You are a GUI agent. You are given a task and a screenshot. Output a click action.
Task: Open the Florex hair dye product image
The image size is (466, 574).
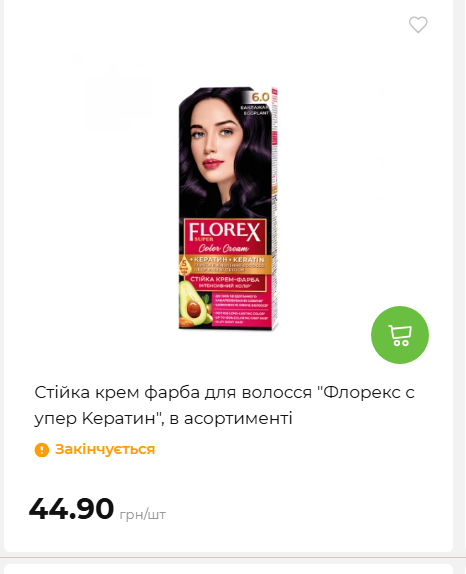click(x=228, y=209)
